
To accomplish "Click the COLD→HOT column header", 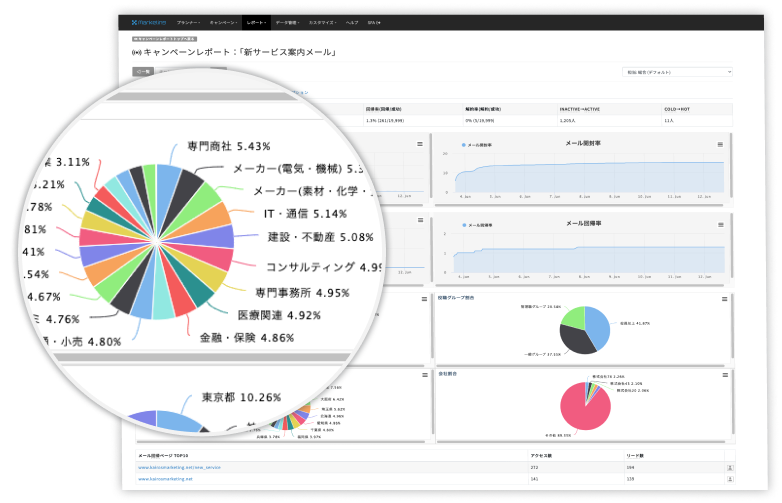I will [x=677, y=109].
